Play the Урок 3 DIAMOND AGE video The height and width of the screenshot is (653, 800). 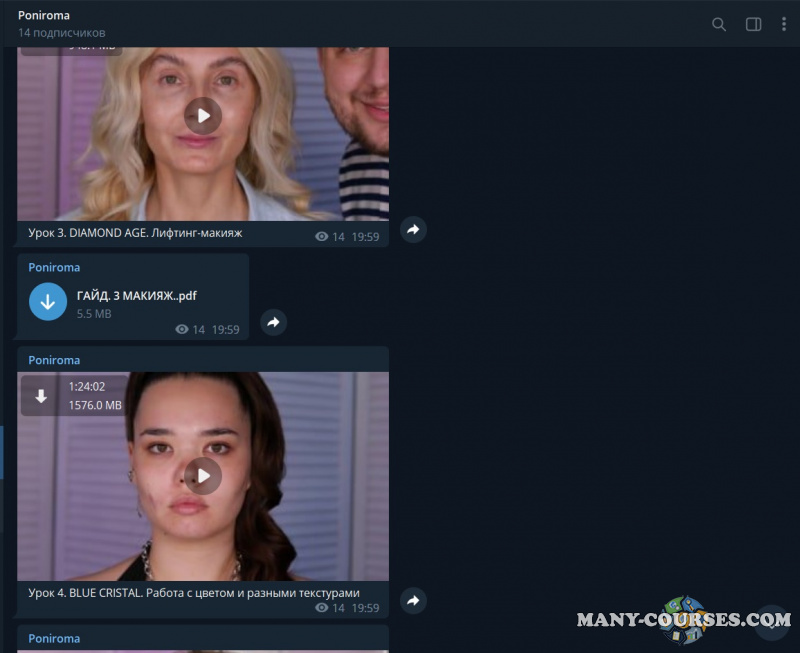[x=203, y=115]
